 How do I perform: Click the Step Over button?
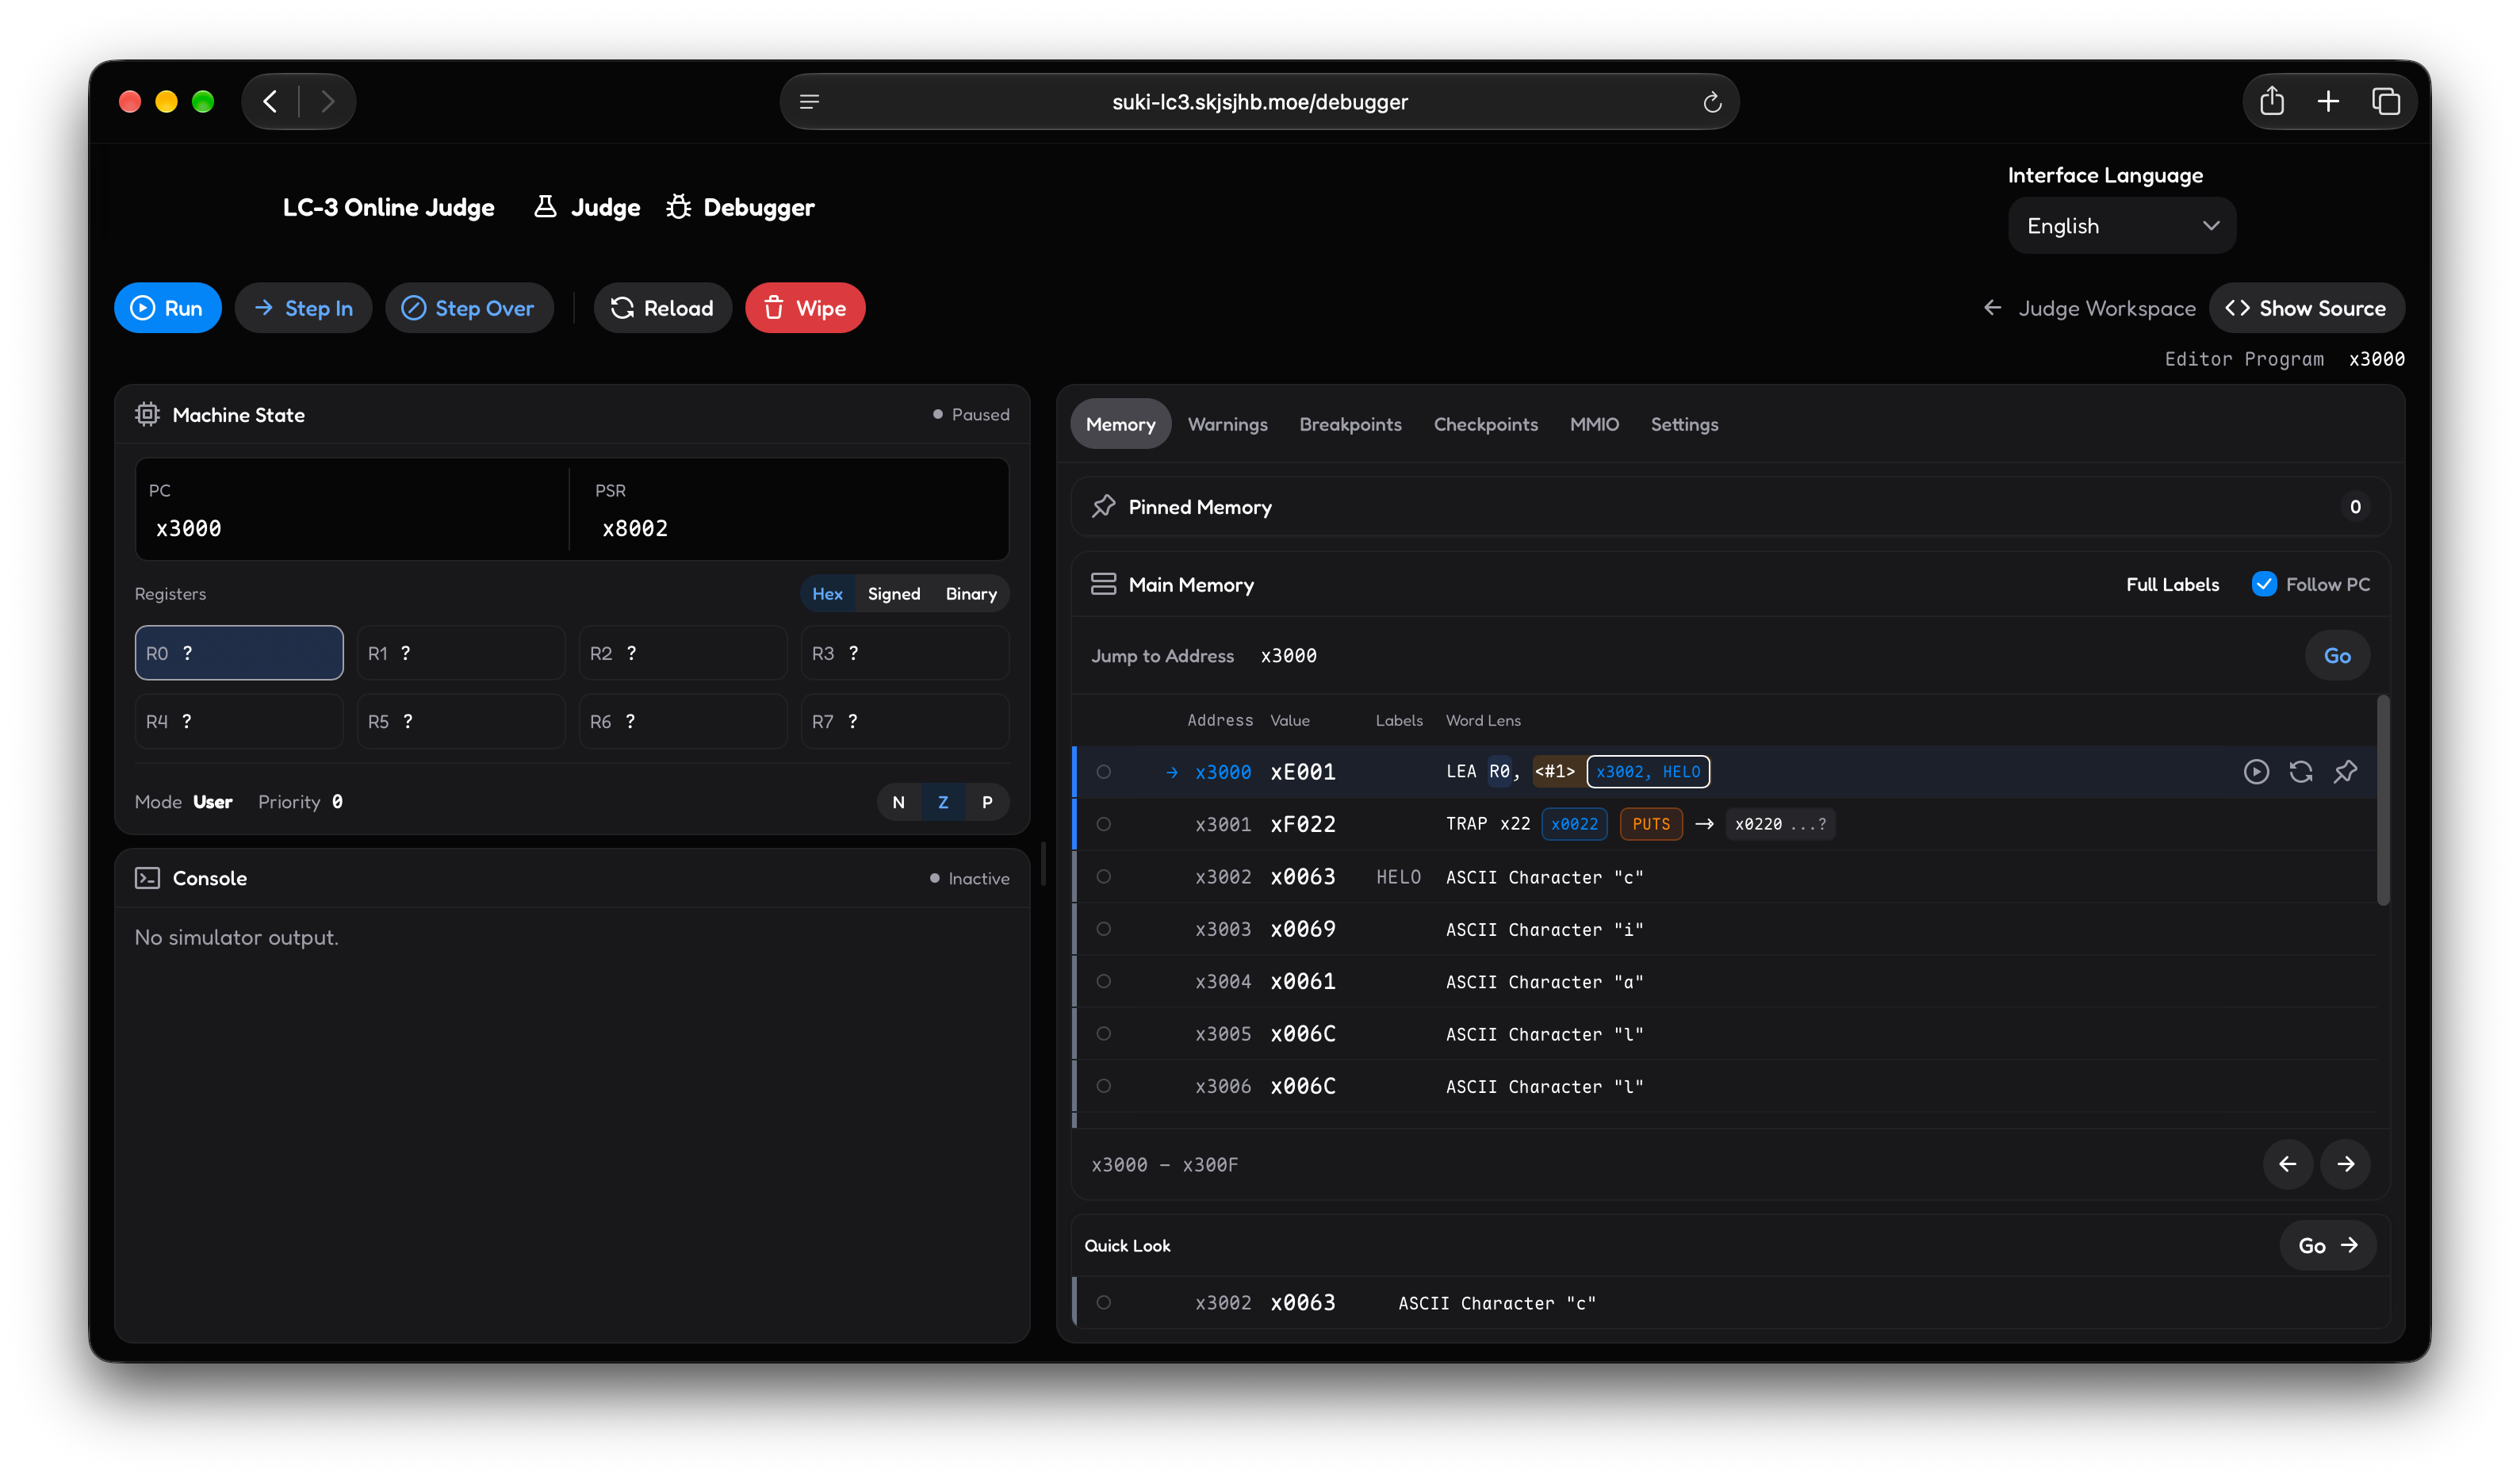[x=468, y=308]
